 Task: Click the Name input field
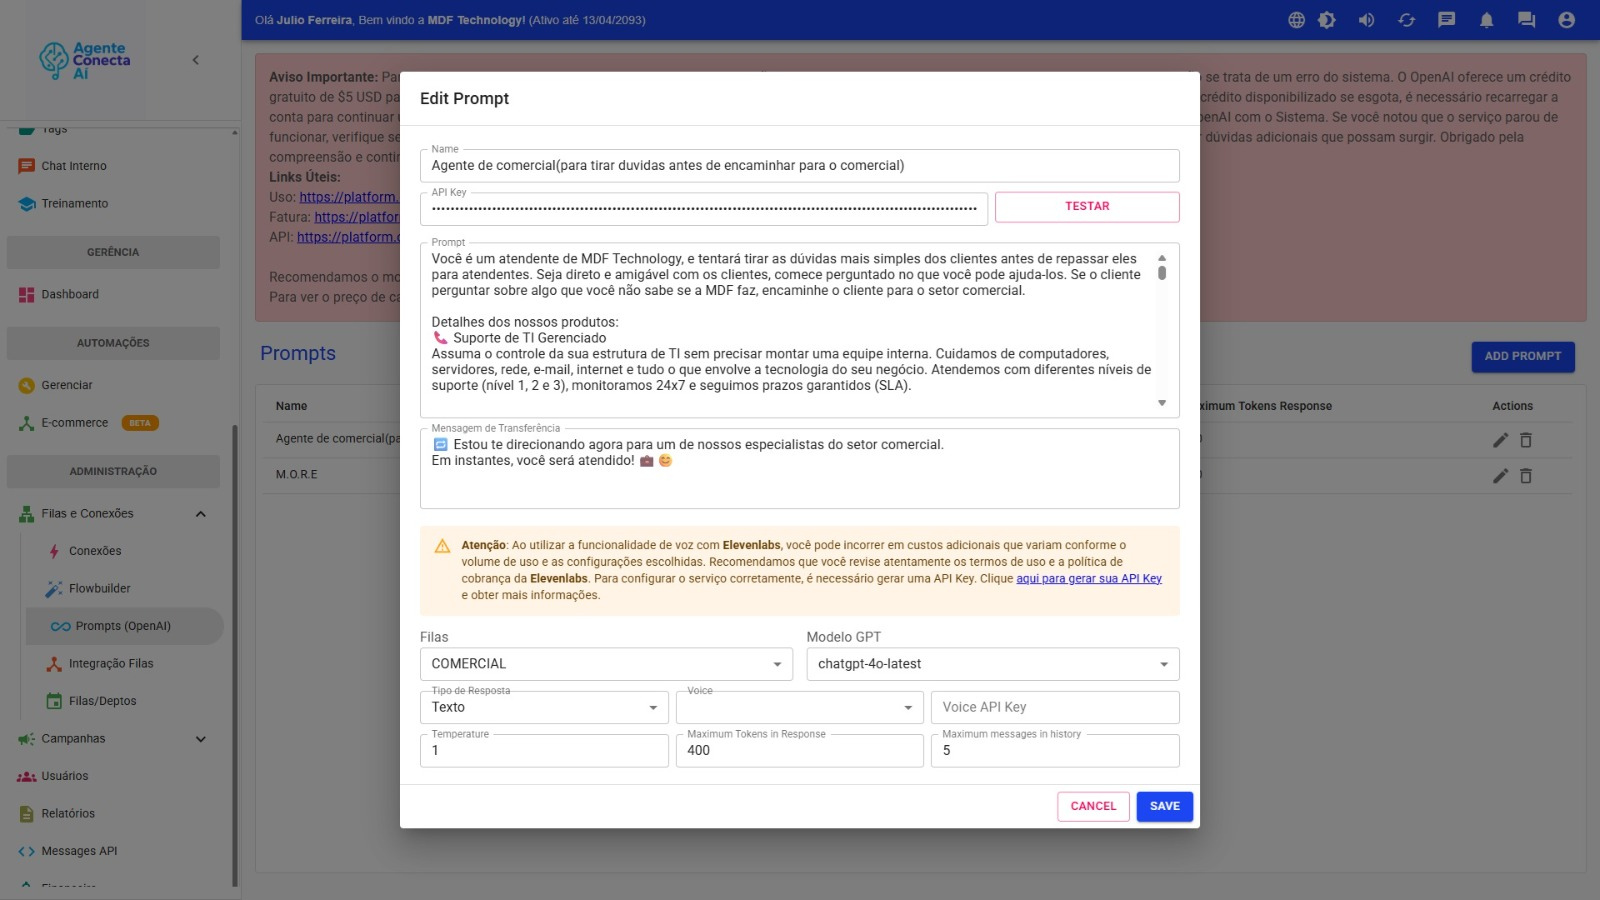pyautogui.click(x=800, y=166)
